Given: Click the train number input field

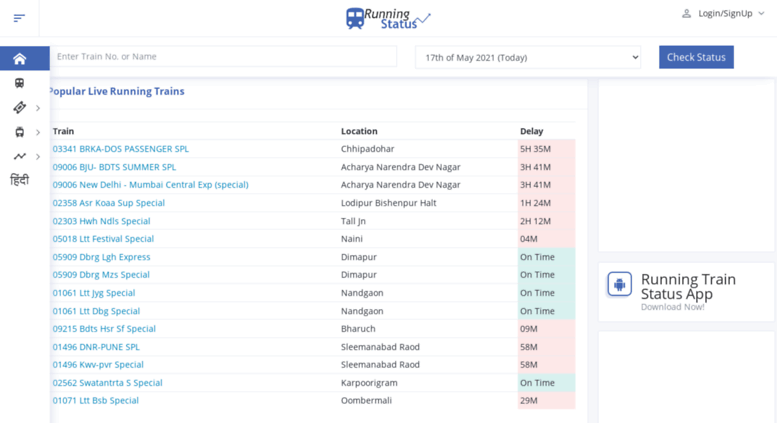Looking at the screenshot, I should coord(223,57).
